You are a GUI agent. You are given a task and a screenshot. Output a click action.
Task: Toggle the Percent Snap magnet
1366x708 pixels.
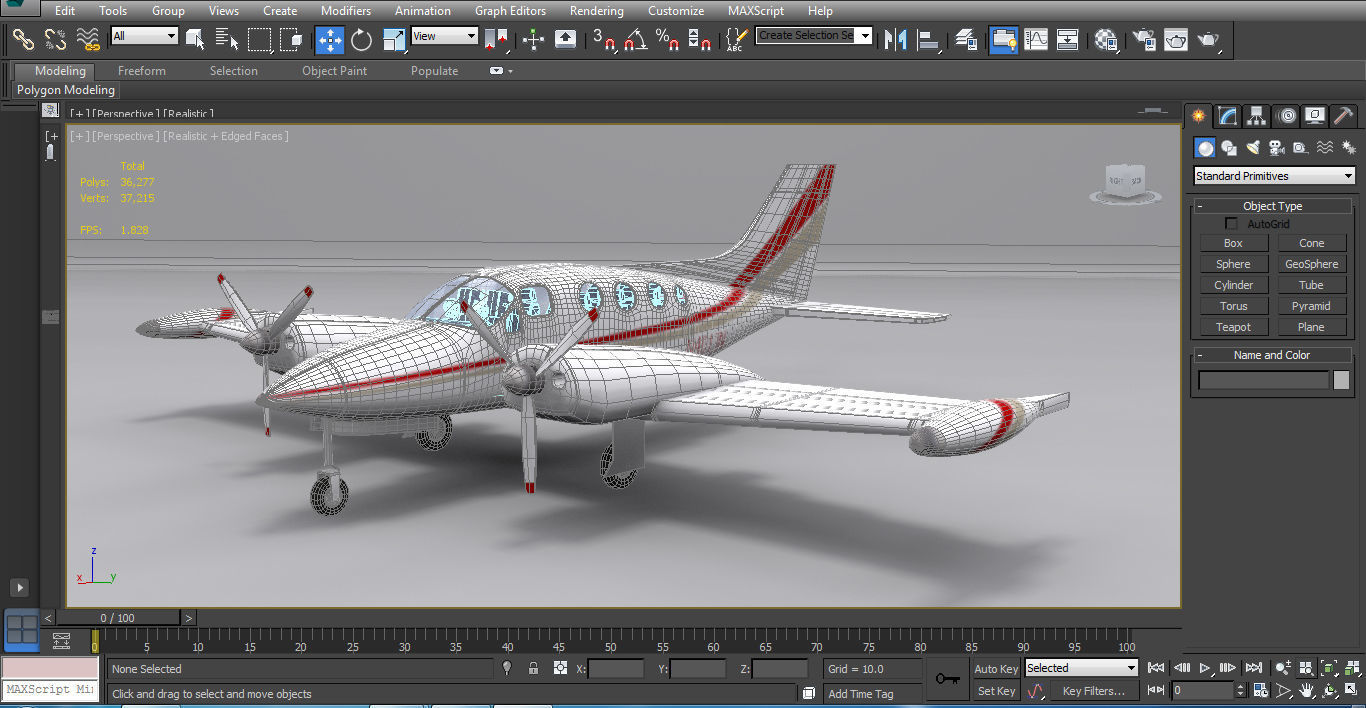point(667,40)
